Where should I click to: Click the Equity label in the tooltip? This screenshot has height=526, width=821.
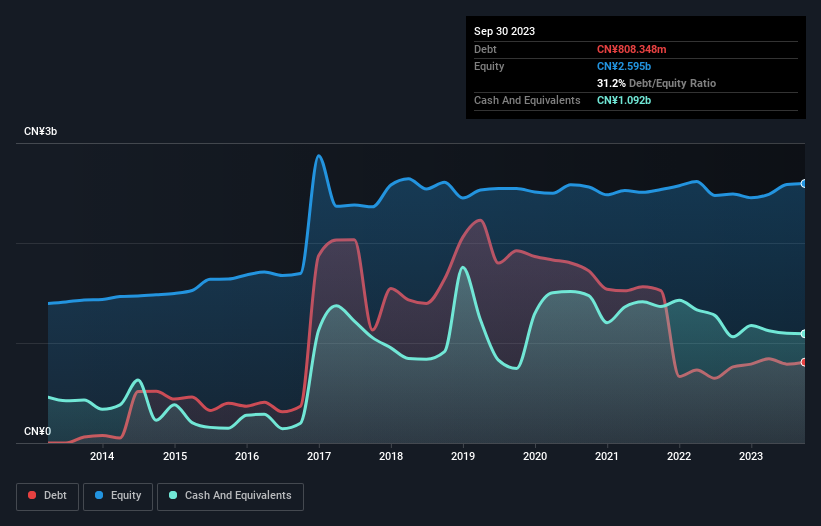pos(489,66)
